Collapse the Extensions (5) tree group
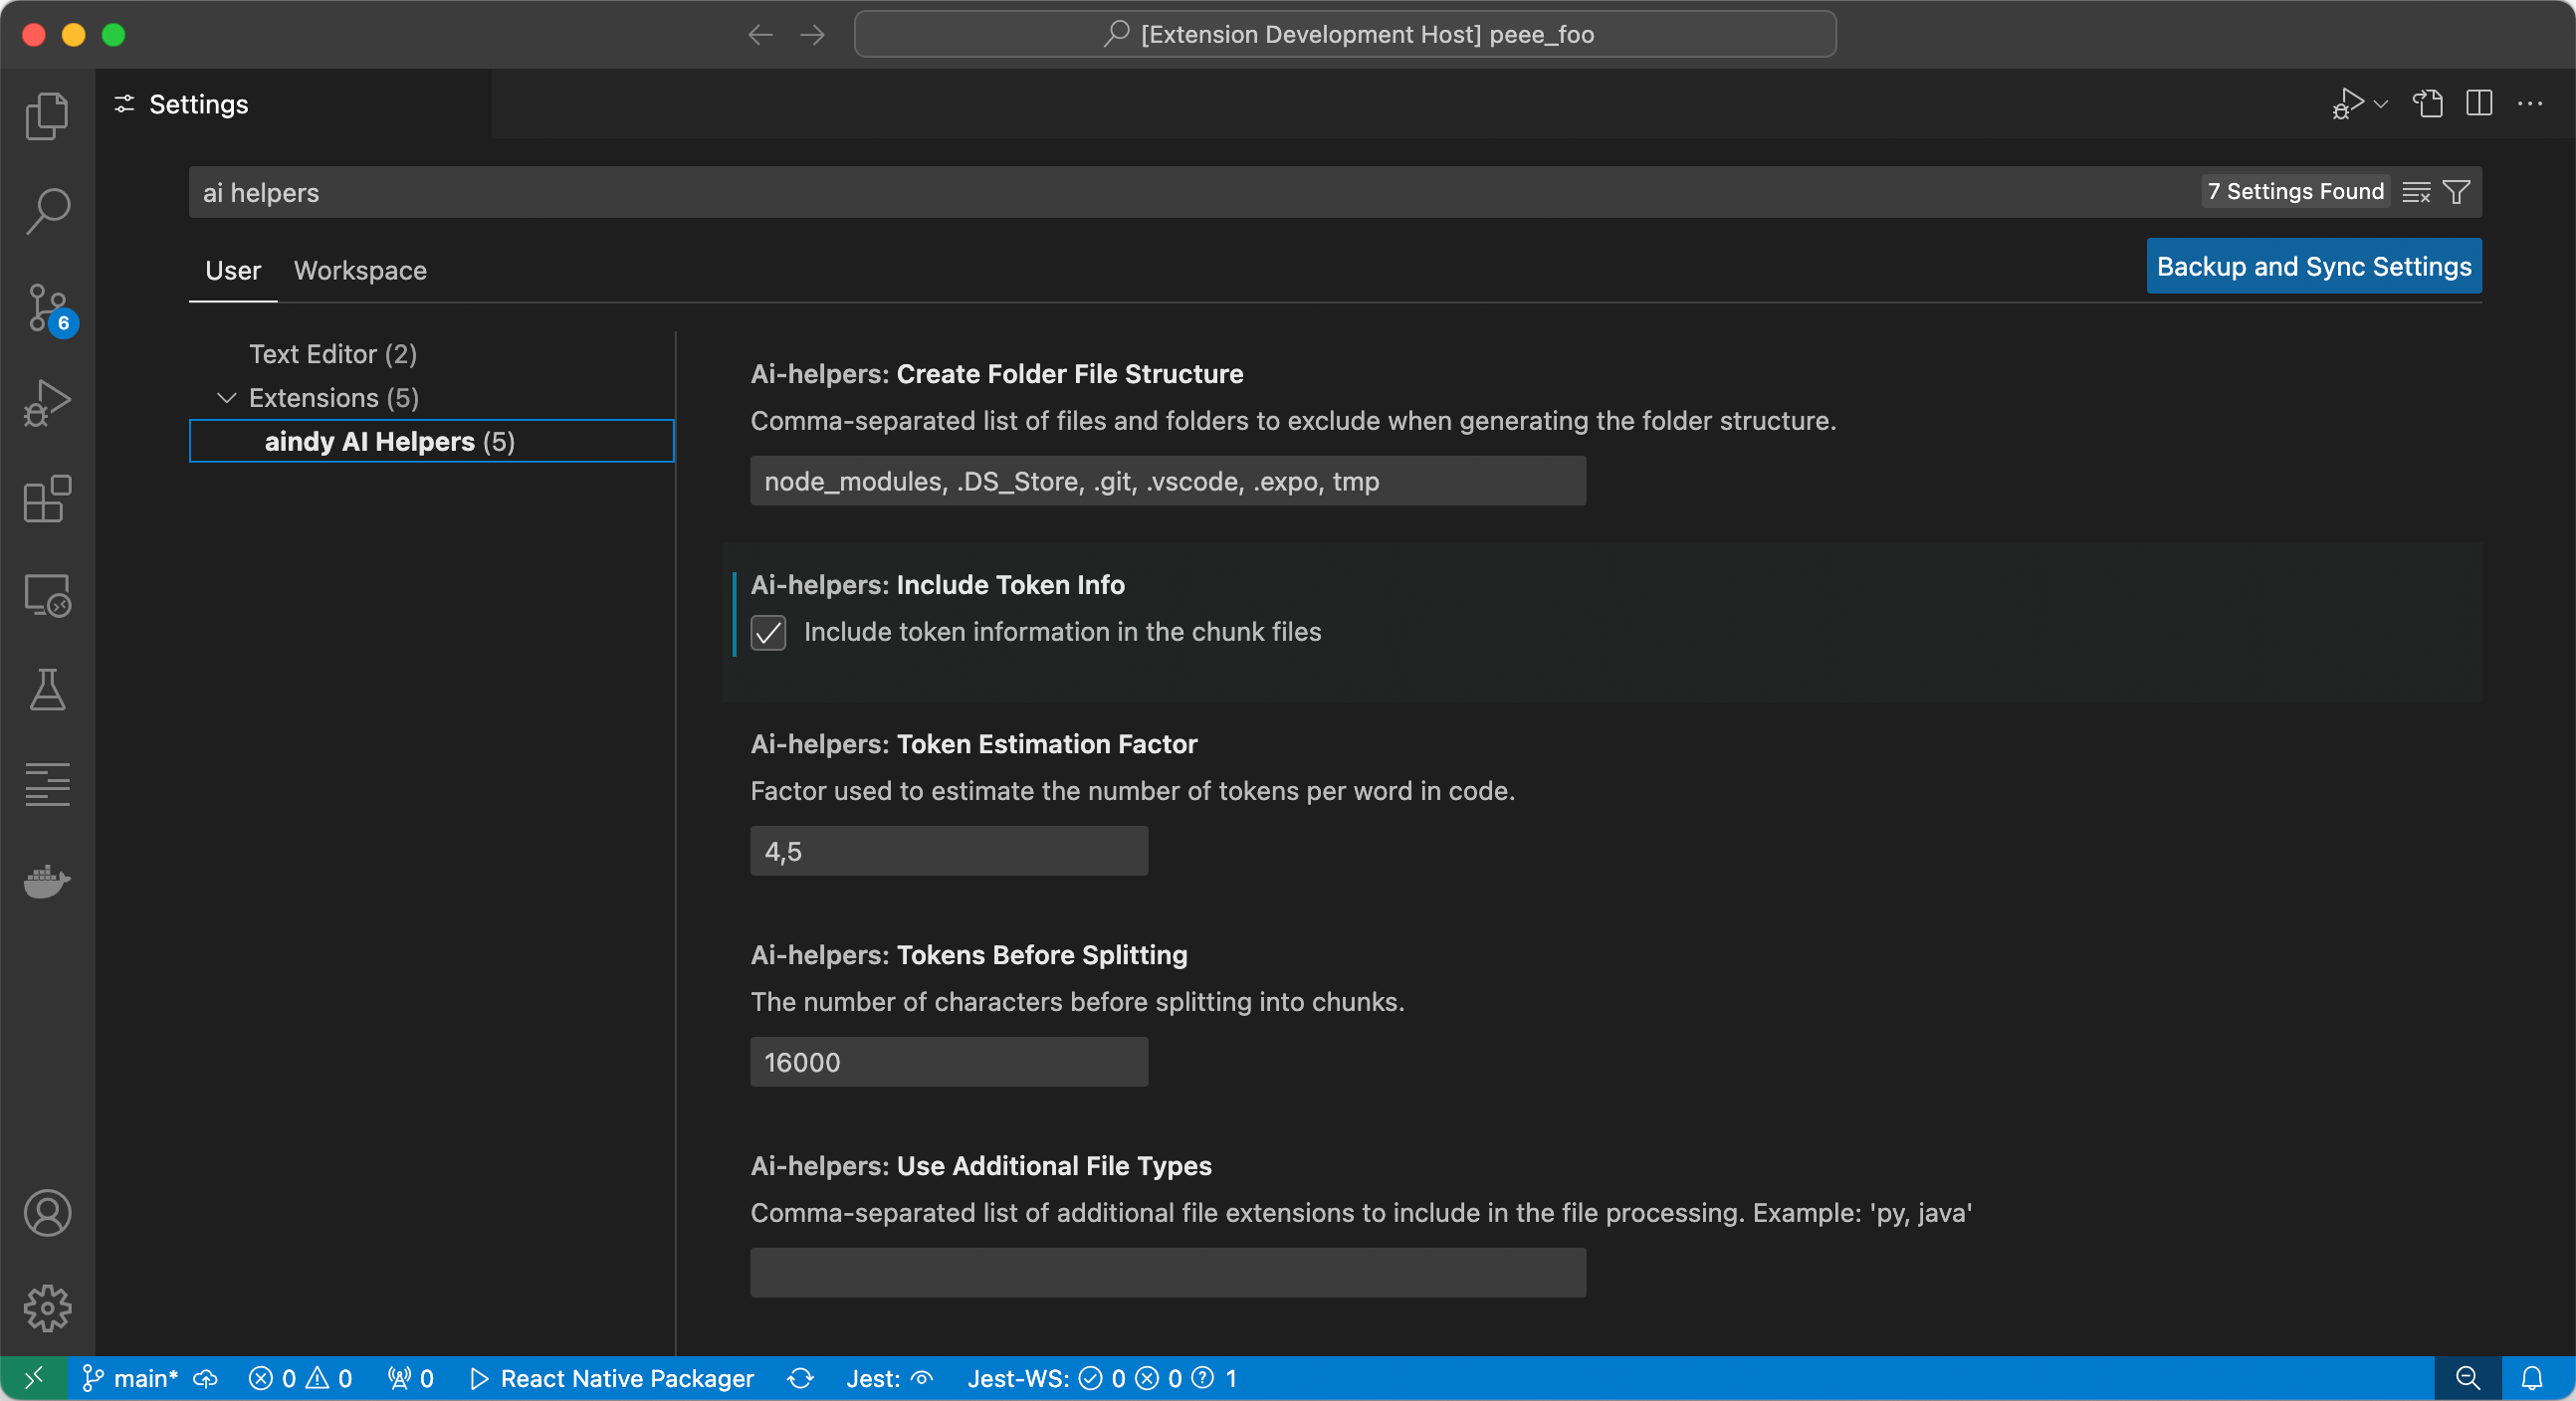This screenshot has width=2576, height=1401. 227,398
